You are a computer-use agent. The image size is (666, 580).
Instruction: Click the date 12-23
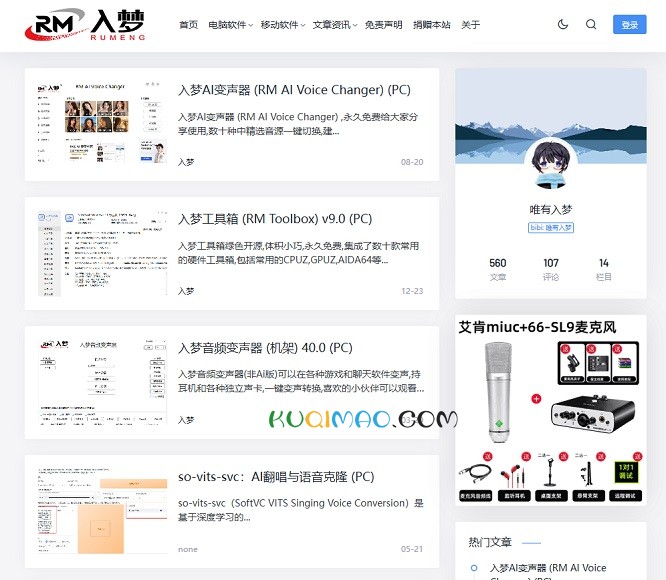tap(412, 291)
